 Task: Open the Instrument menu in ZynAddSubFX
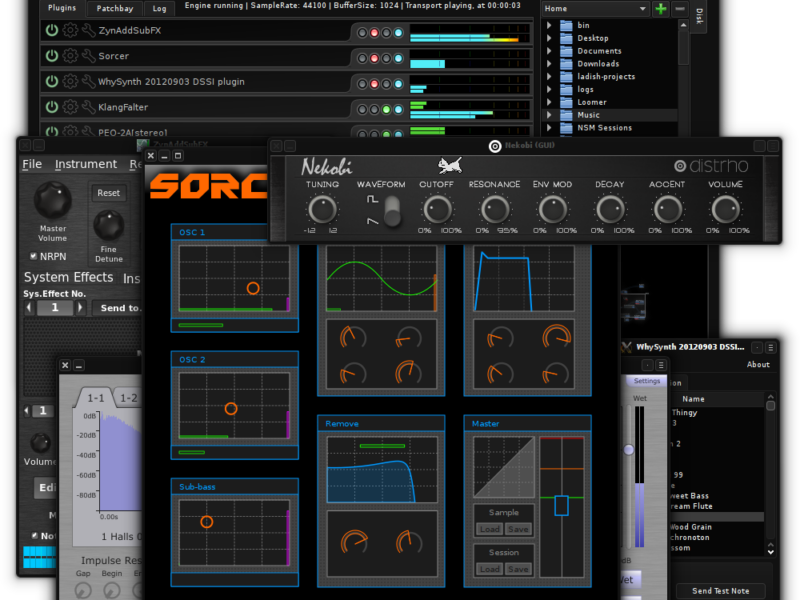pyautogui.click(x=85, y=164)
